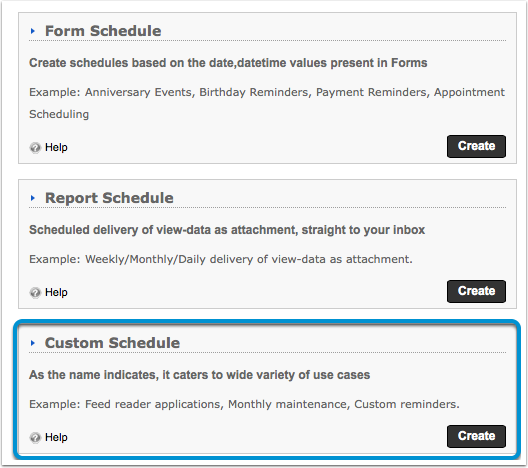This screenshot has height=468, width=528.
Task: Click the question-mark icon under Custom Schedule
Action: [35, 437]
